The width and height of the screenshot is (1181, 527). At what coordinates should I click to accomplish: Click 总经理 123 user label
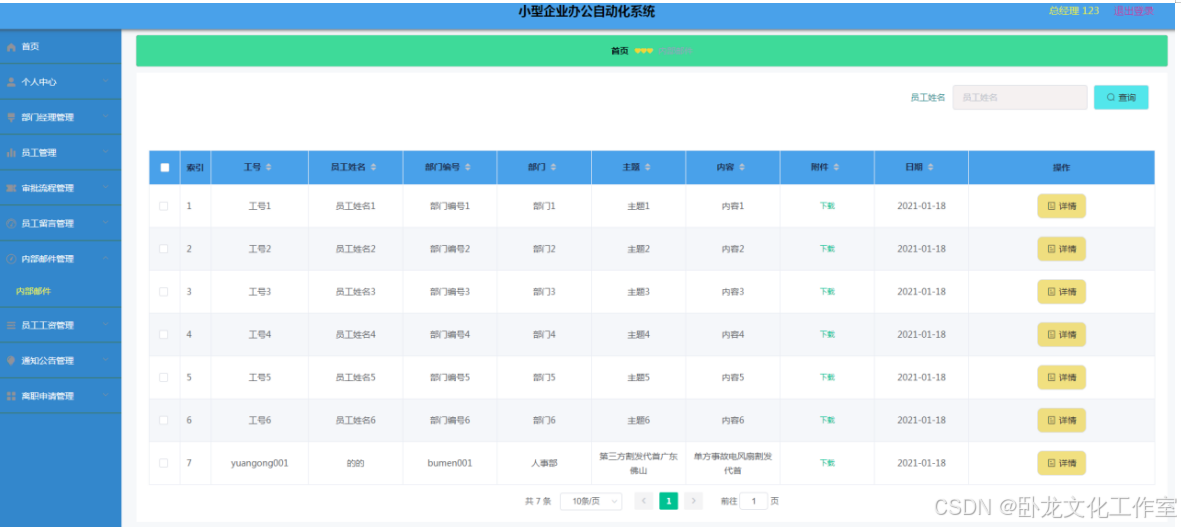tap(1073, 11)
